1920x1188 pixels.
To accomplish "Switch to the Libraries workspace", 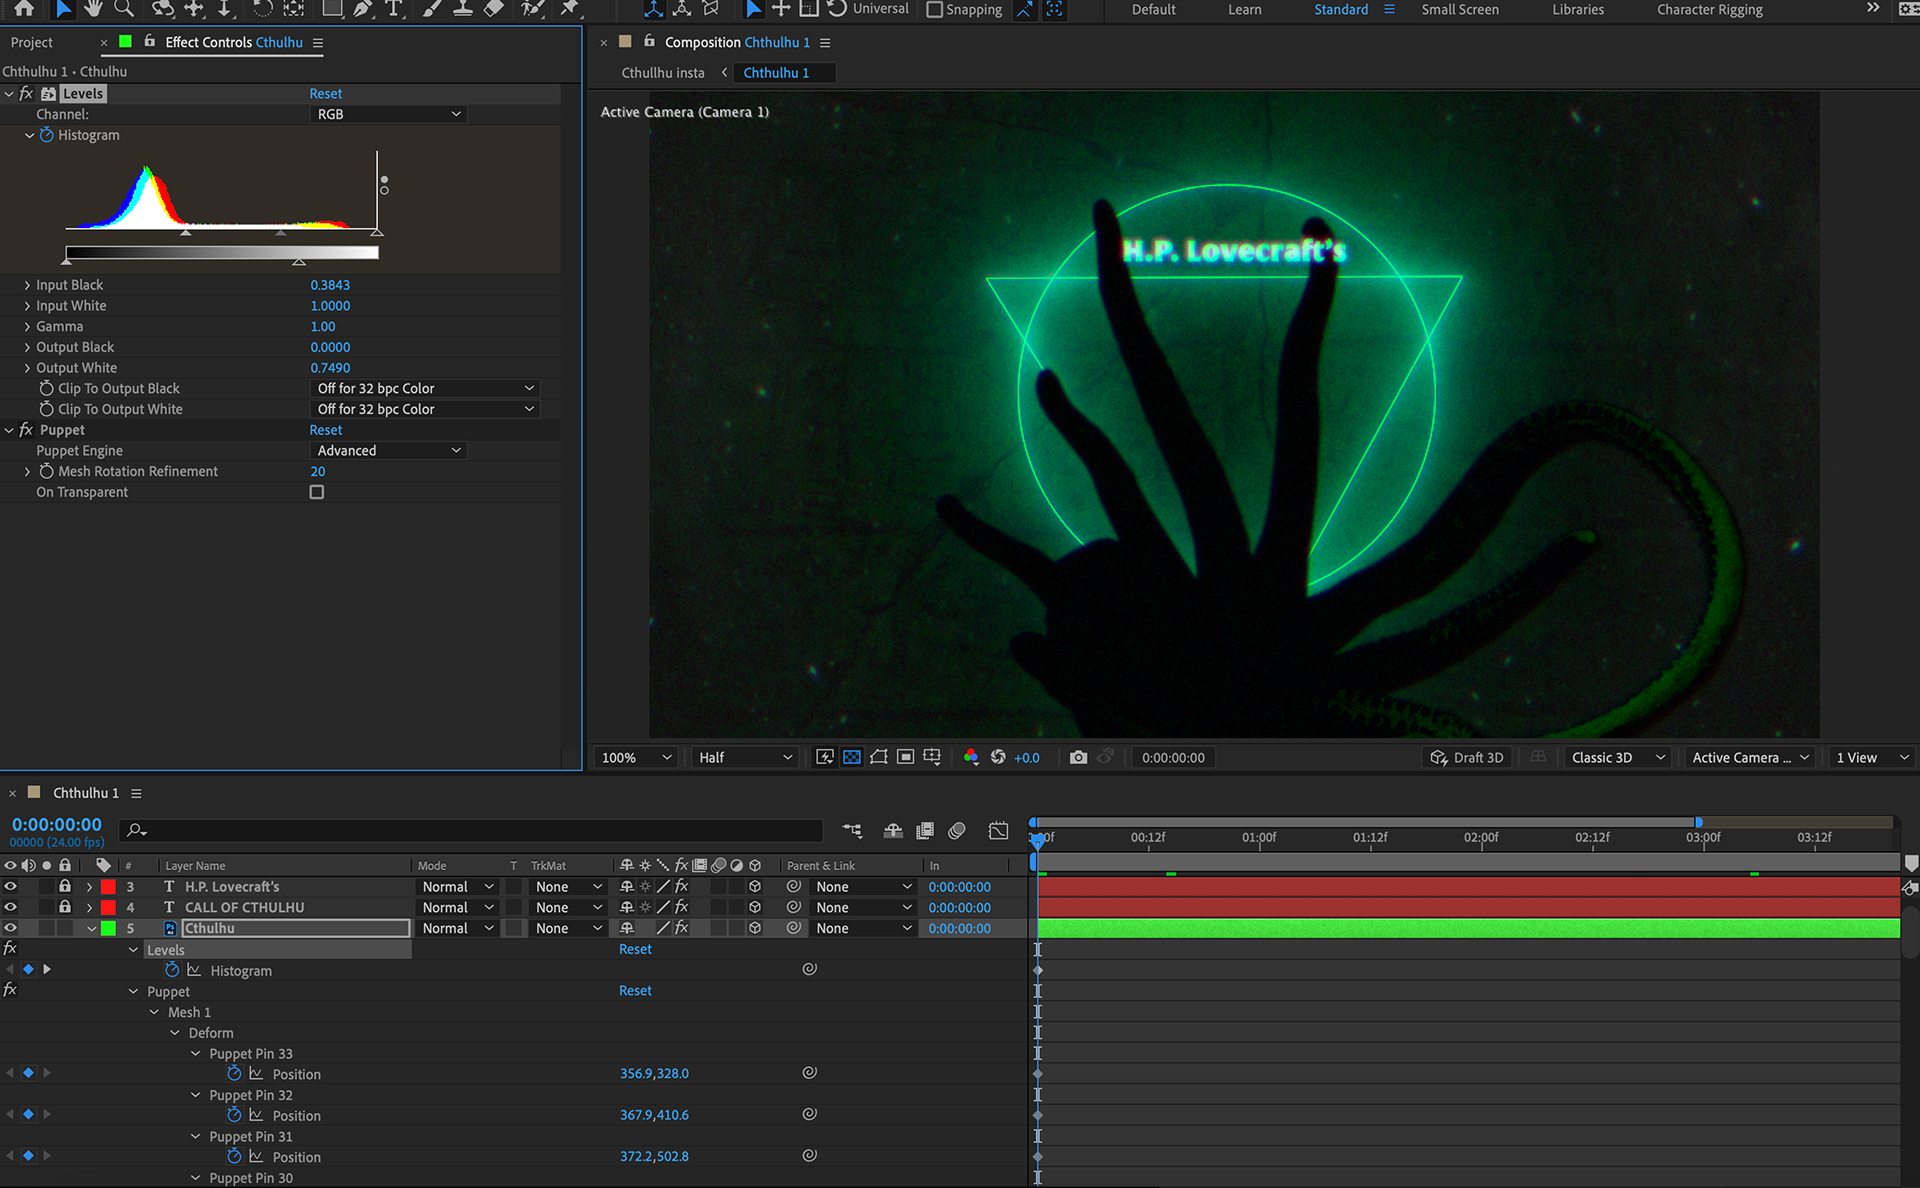I will point(1578,9).
